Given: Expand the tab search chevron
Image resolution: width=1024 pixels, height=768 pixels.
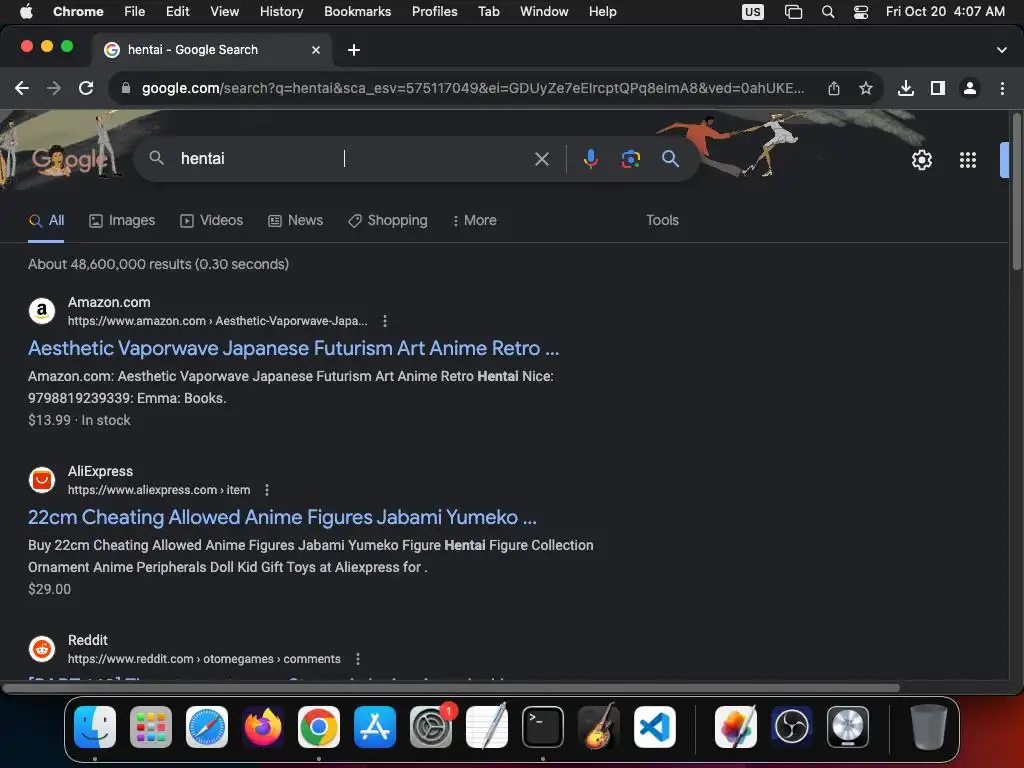Looking at the screenshot, I should pyautogui.click(x=1002, y=50).
